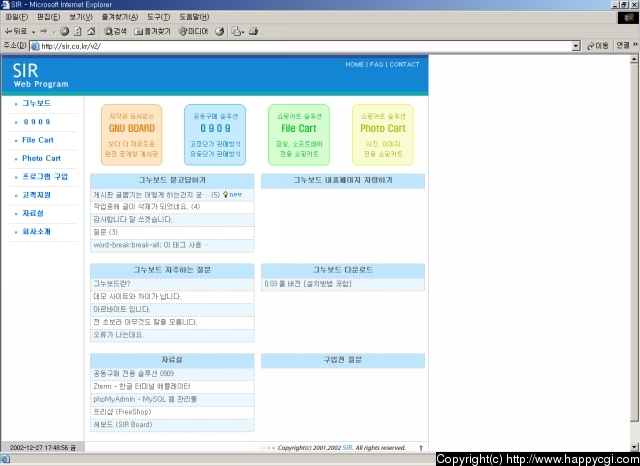
Task: Open the 도움말(H) menu
Action: pyautogui.click(x=194, y=17)
